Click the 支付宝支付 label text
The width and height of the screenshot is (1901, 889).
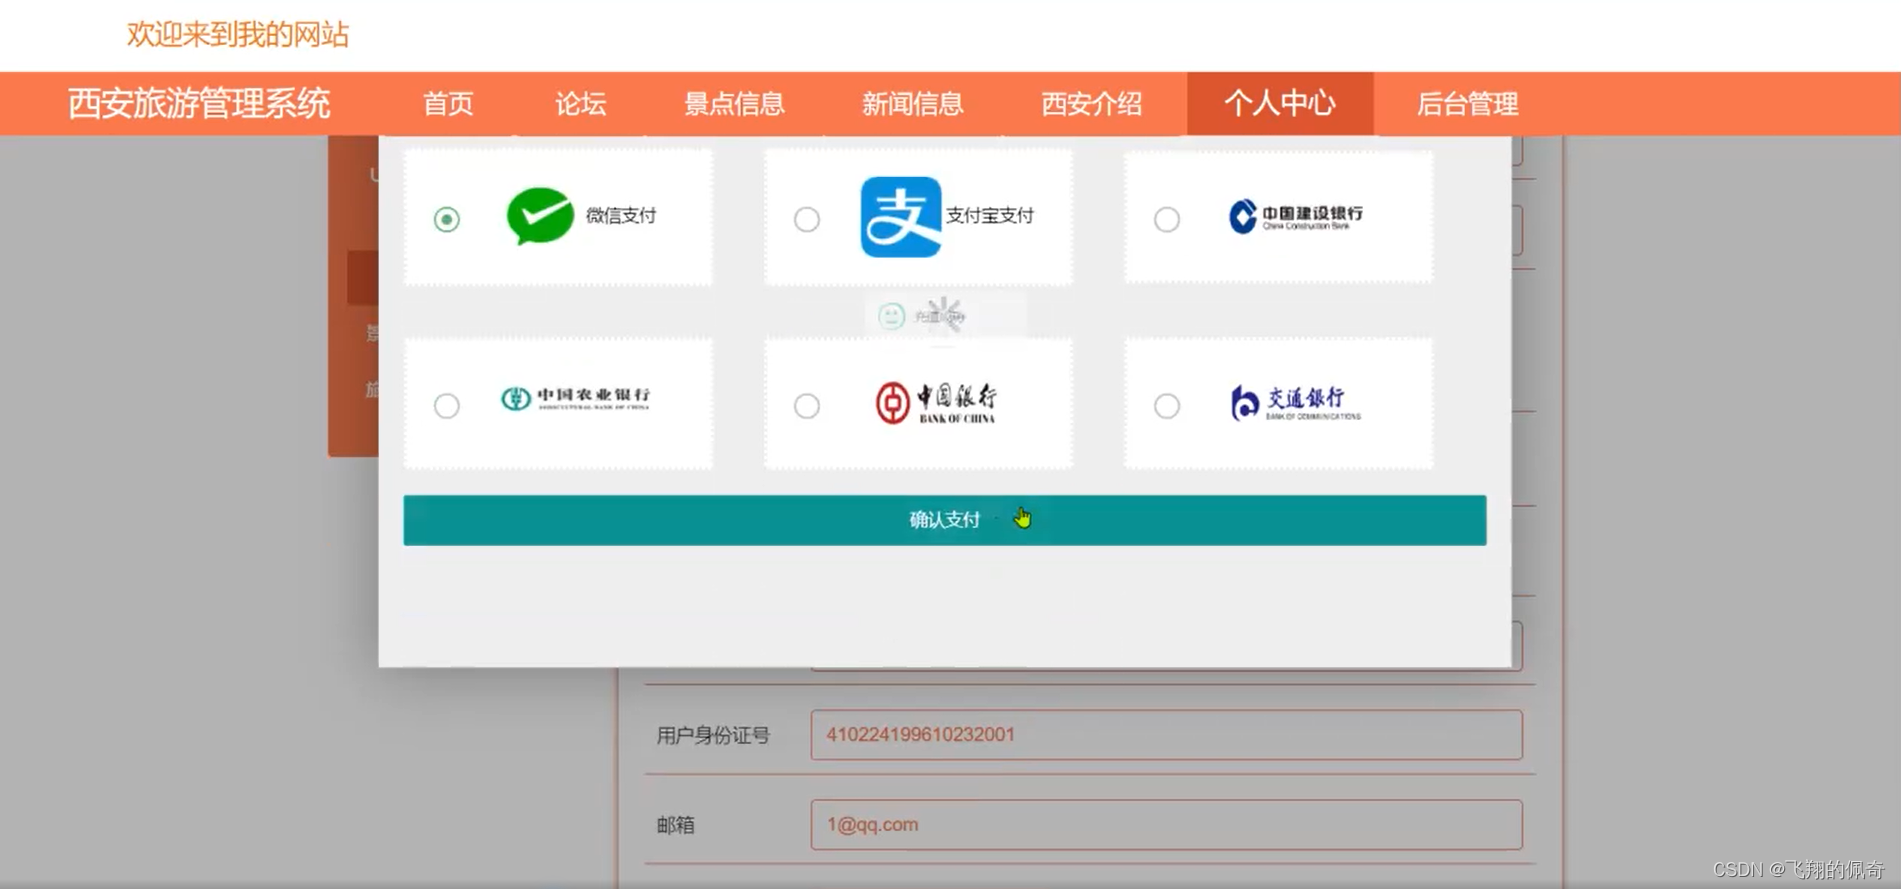tap(990, 216)
